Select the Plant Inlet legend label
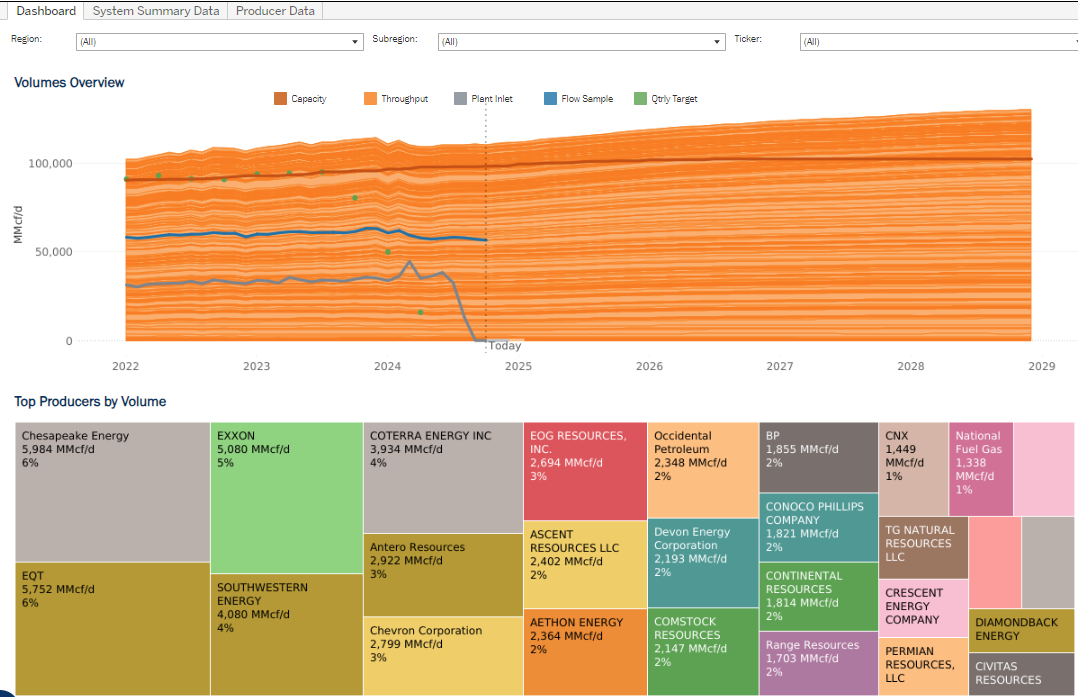 492,99
